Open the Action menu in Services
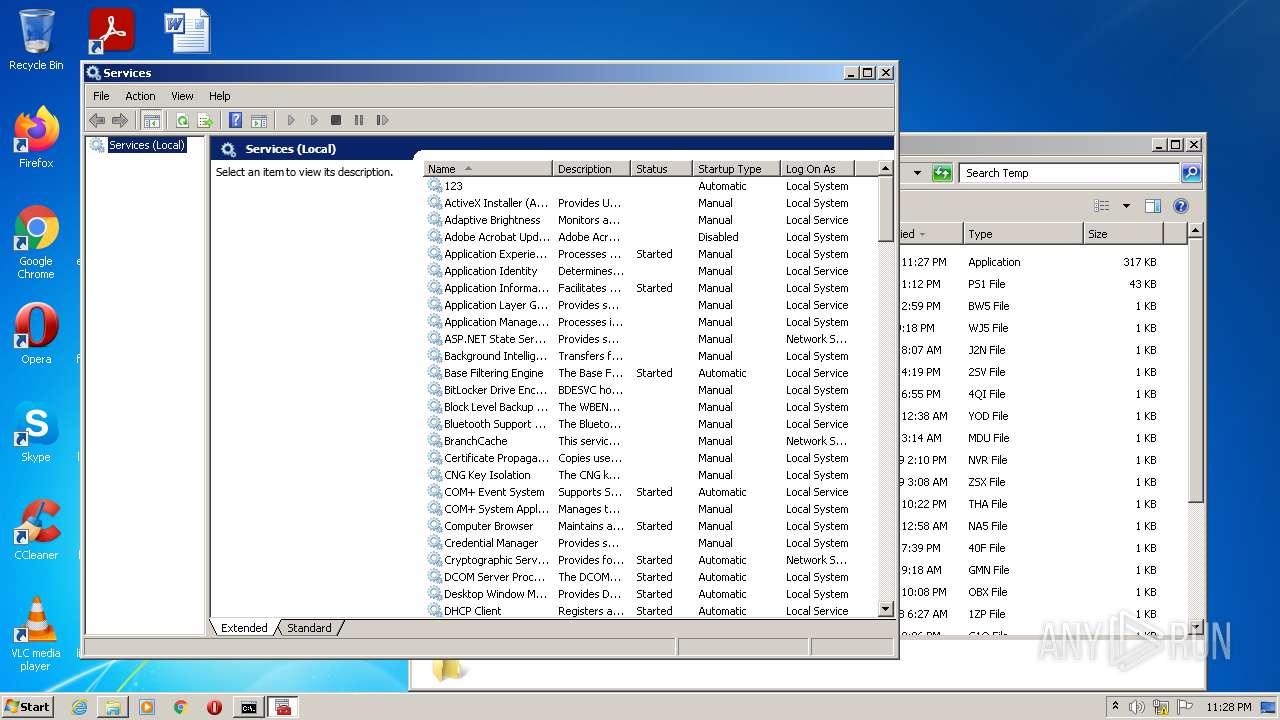 tap(140, 96)
